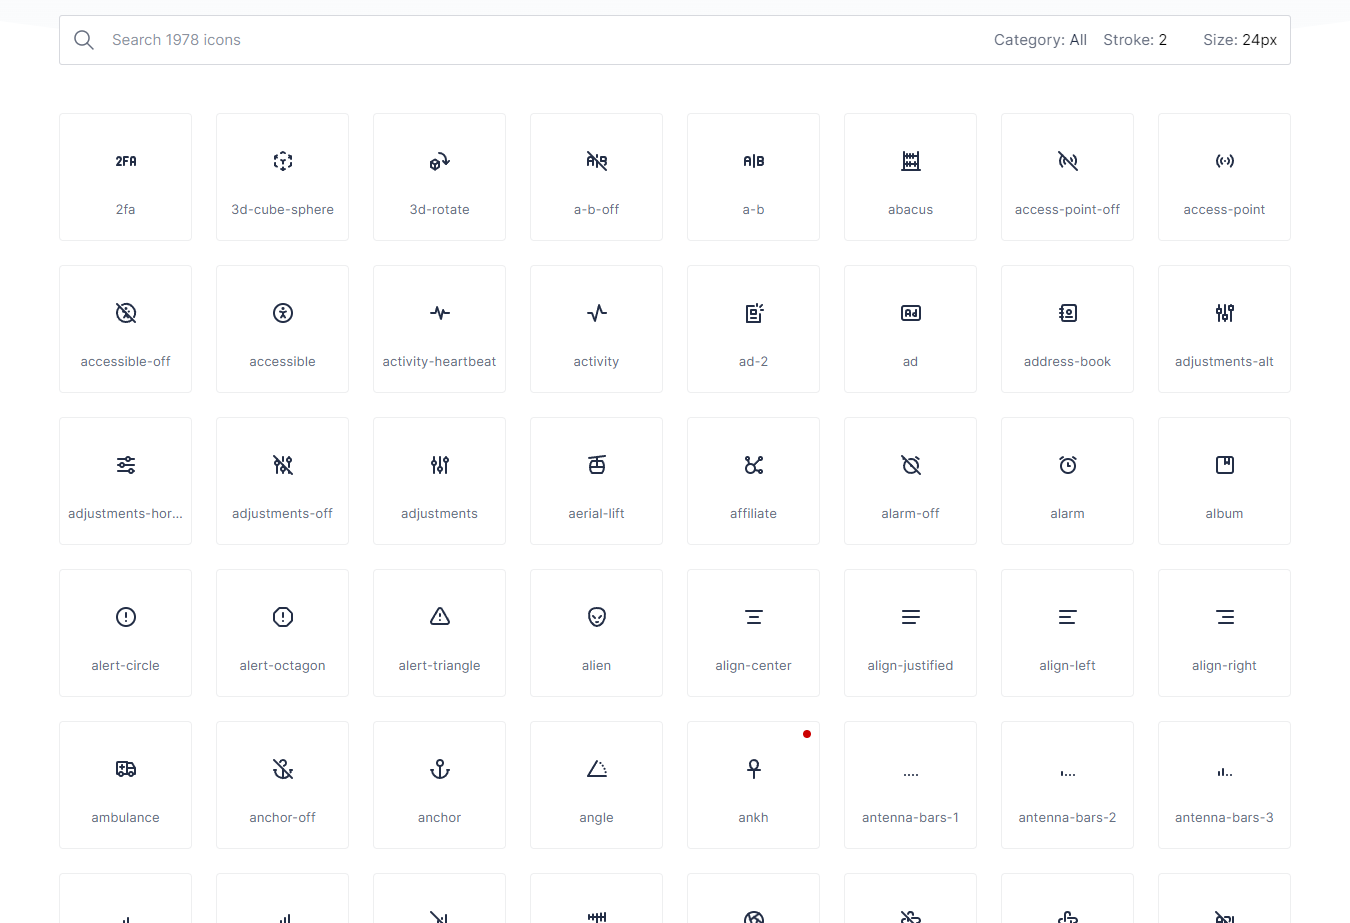The width and height of the screenshot is (1350, 923).
Task: Click the affiliate icon tile
Action: 753,481
